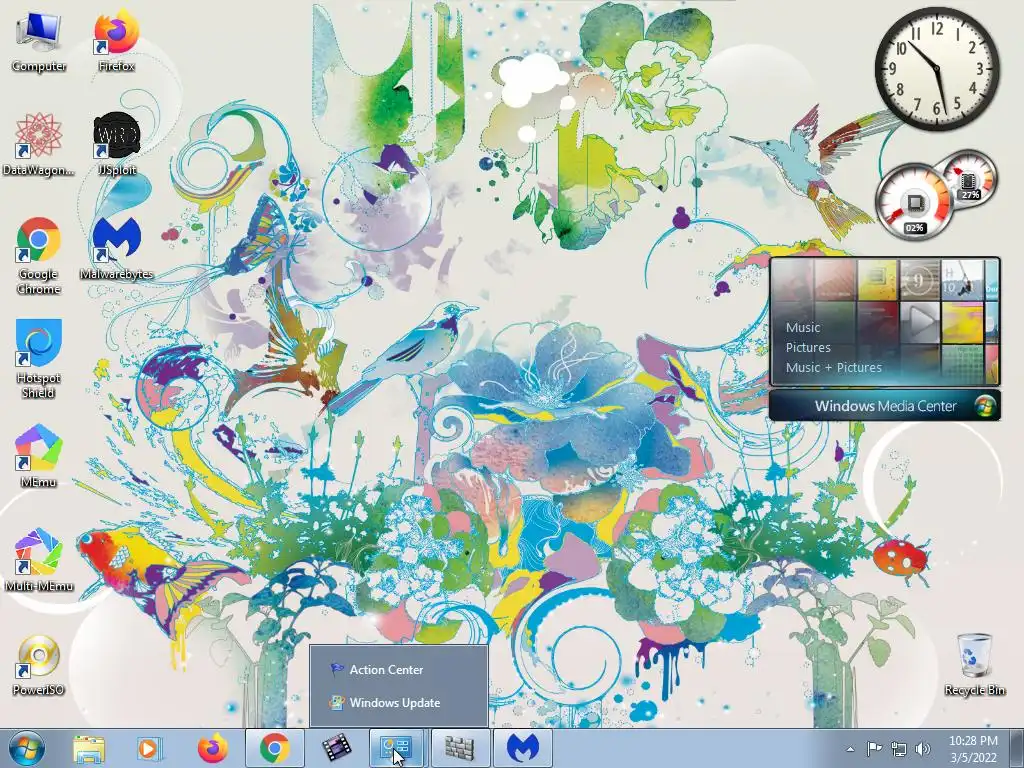Screen dimensions: 1024x768
Task: Select the Multi-MEmu desktop shortcut
Action: tap(38, 560)
